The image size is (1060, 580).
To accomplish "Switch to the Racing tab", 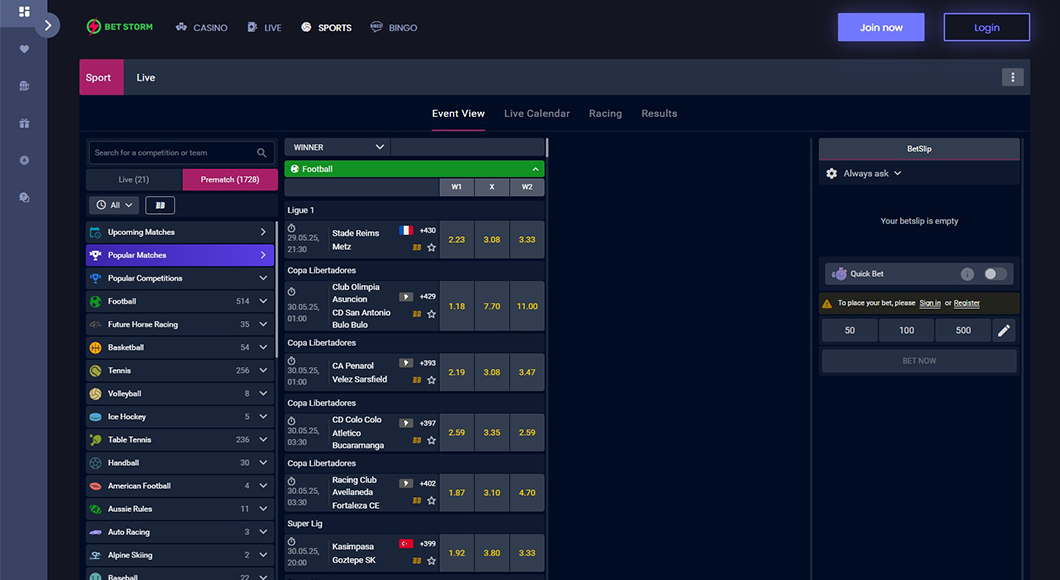I will click(x=605, y=114).
